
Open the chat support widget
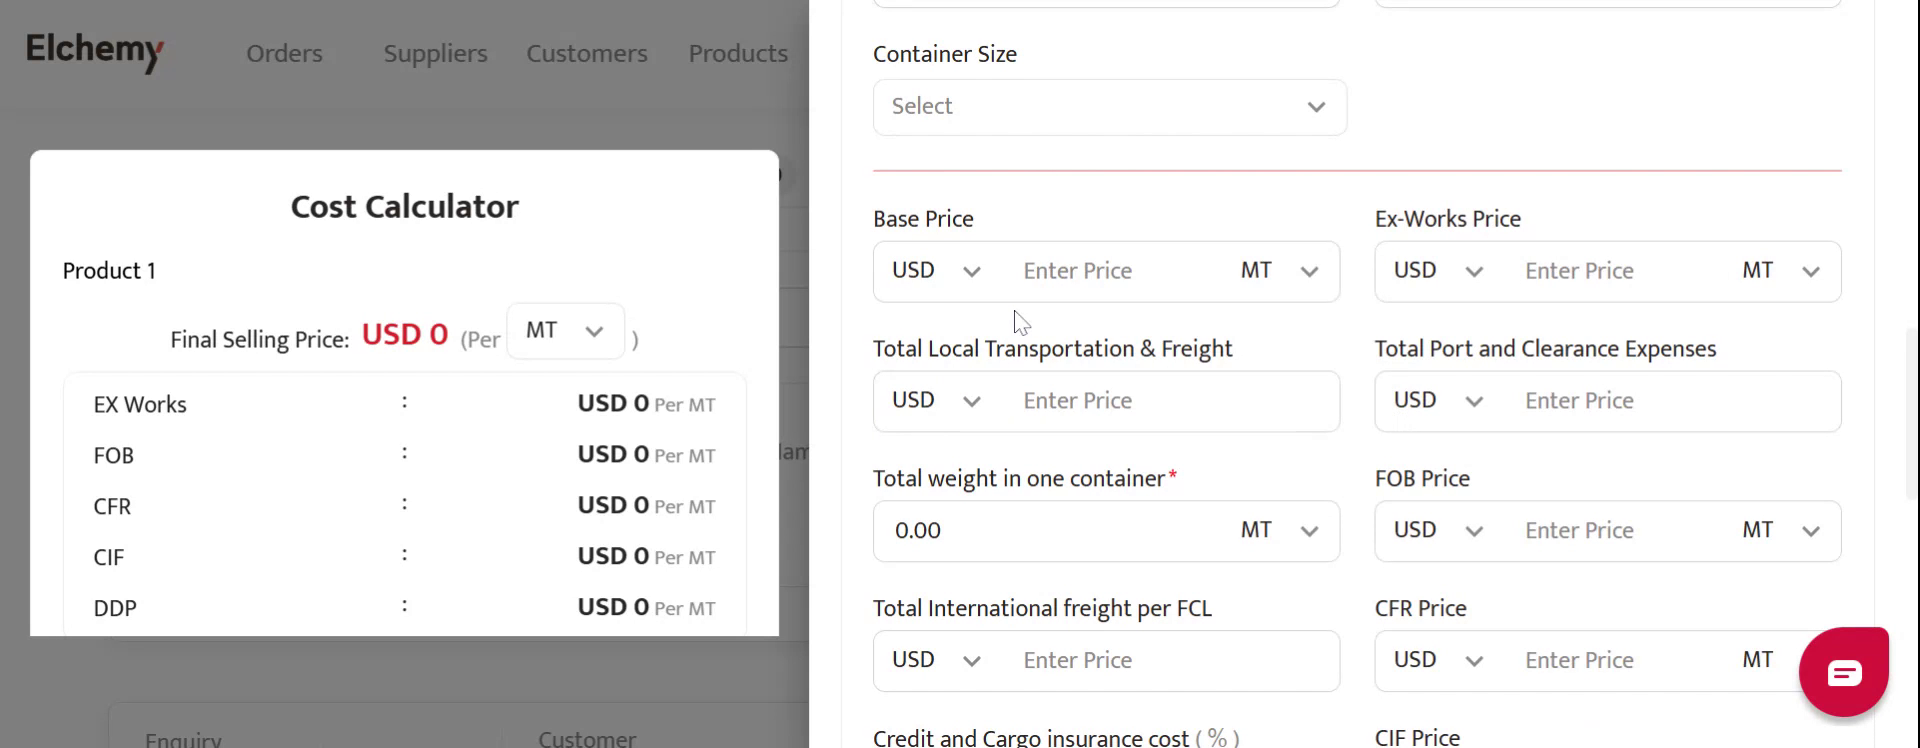1843,672
